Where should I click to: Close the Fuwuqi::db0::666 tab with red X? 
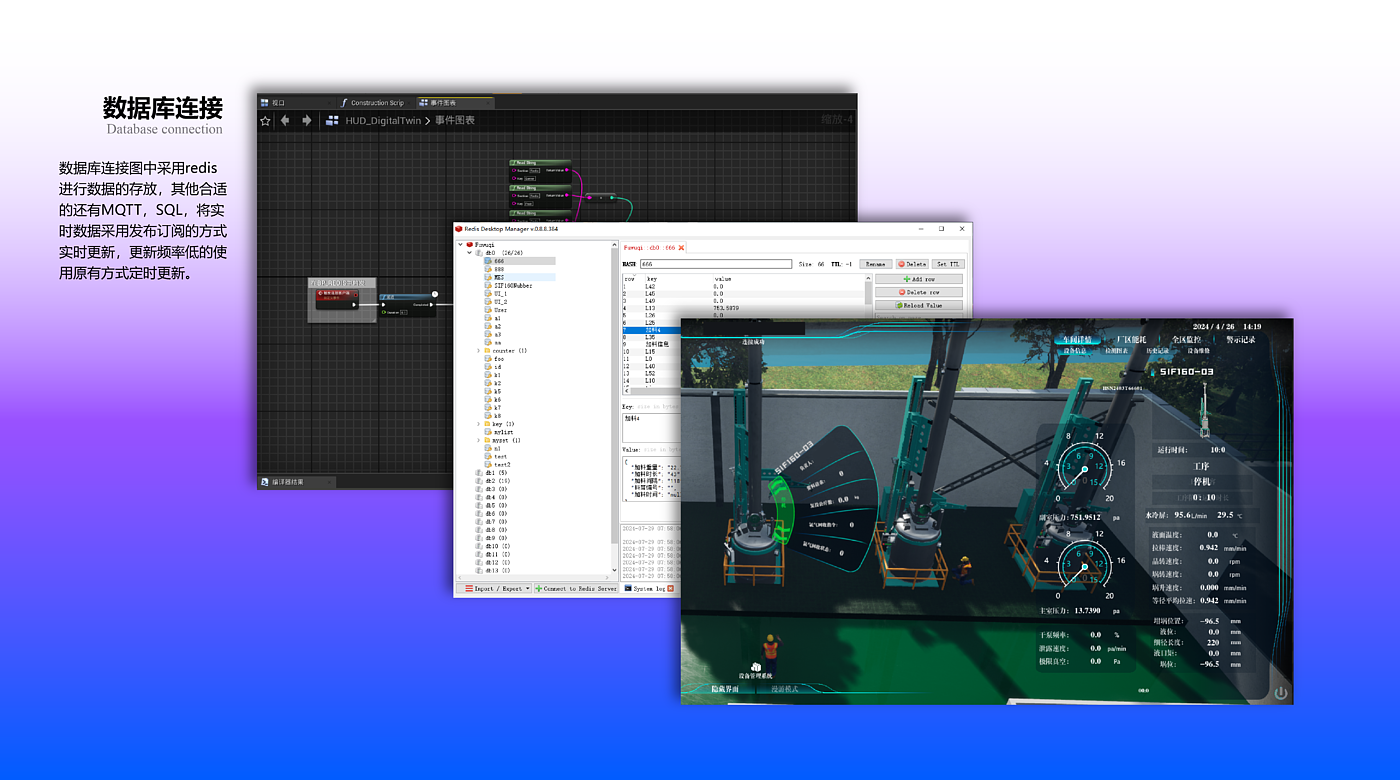pyautogui.click(x=681, y=247)
